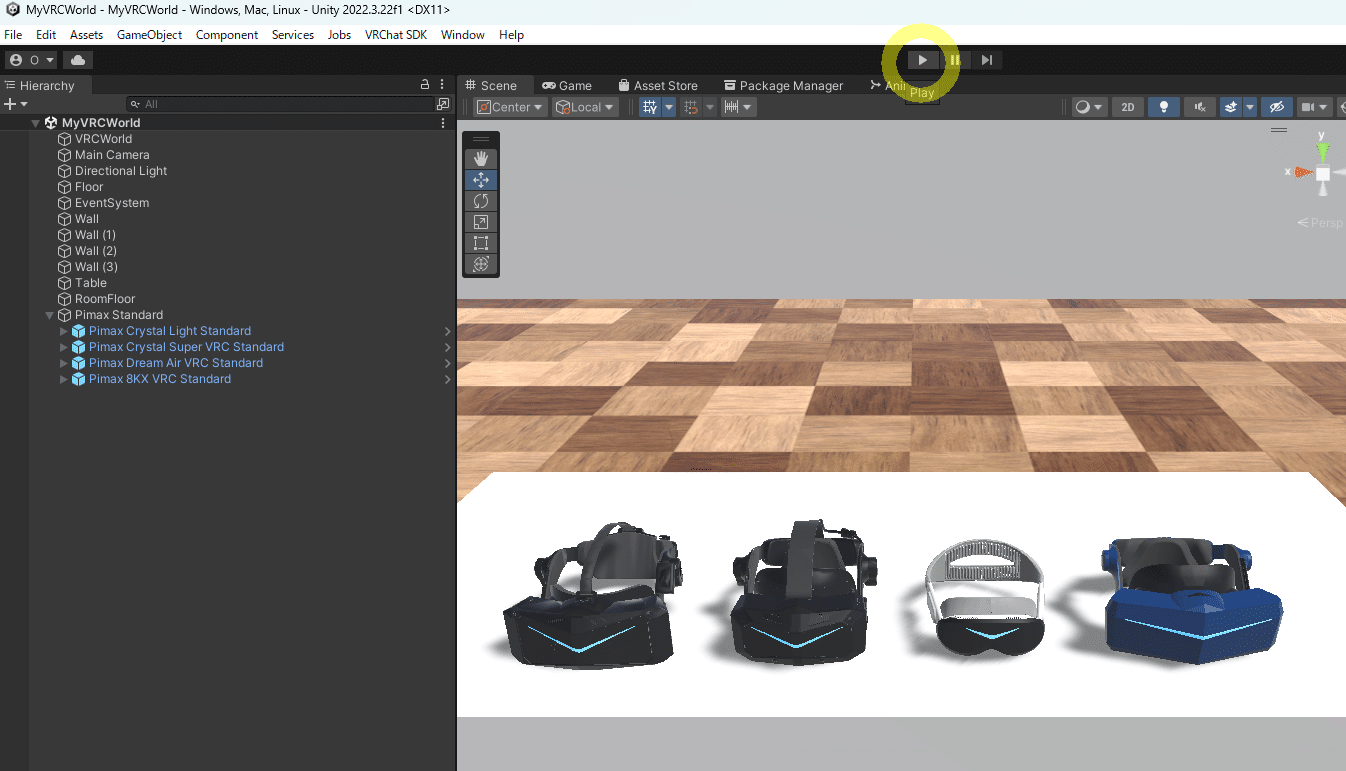The height and width of the screenshot is (771, 1346).
Task: Click the Y axis cone of the gizmo
Action: (1322, 151)
